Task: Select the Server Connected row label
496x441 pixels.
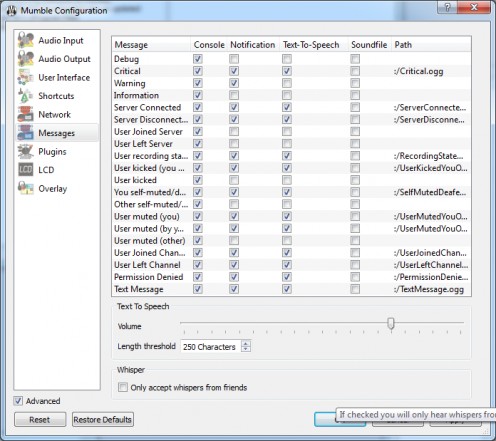Action: point(147,108)
